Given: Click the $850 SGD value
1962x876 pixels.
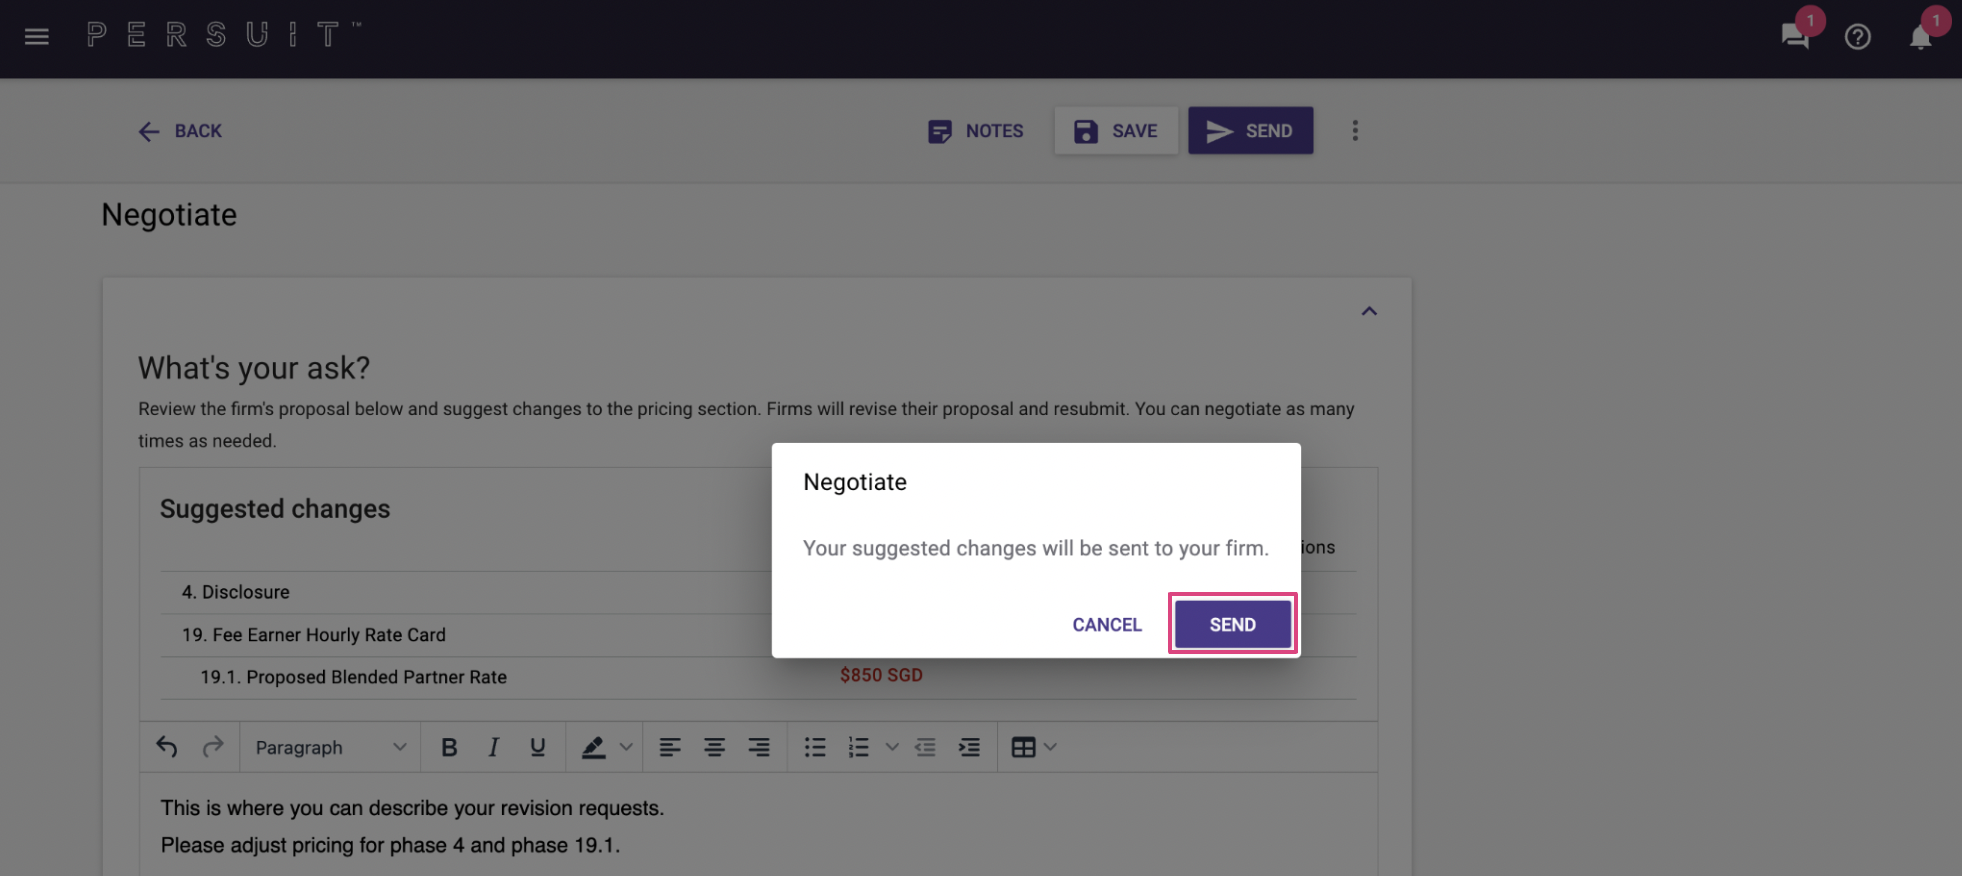Looking at the screenshot, I should pos(881,675).
